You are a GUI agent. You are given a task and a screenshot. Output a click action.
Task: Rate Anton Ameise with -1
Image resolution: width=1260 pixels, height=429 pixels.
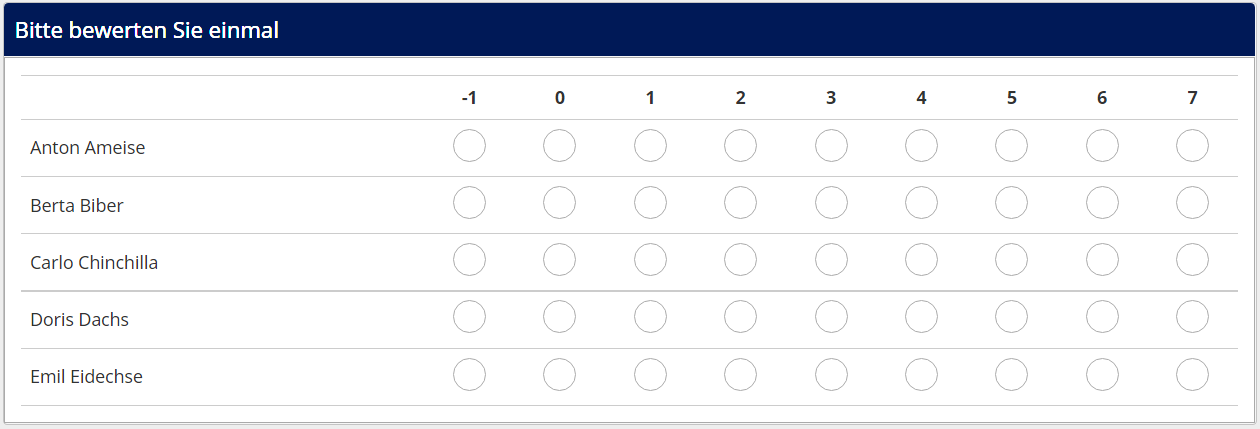(469, 146)
